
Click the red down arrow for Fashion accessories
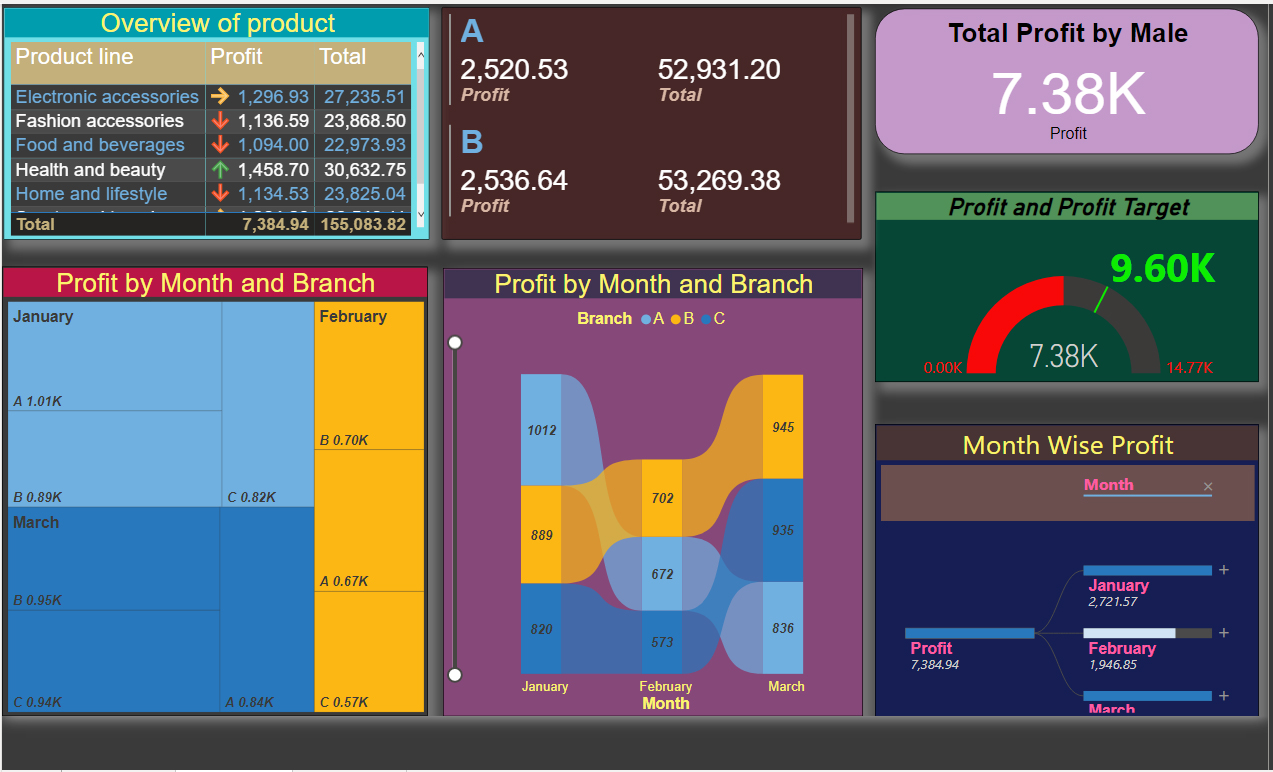220,121
